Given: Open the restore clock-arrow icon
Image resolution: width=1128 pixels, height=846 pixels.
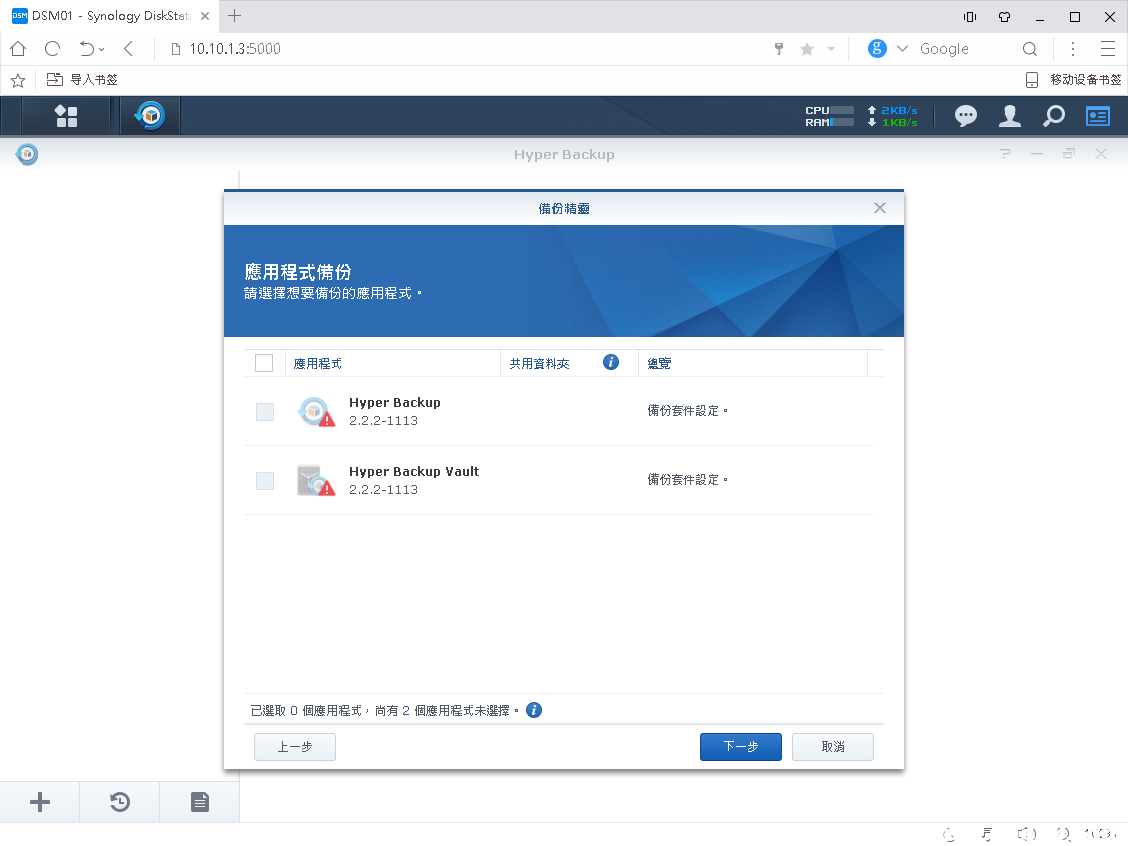Looking at the screenshot, I should 120,802.
